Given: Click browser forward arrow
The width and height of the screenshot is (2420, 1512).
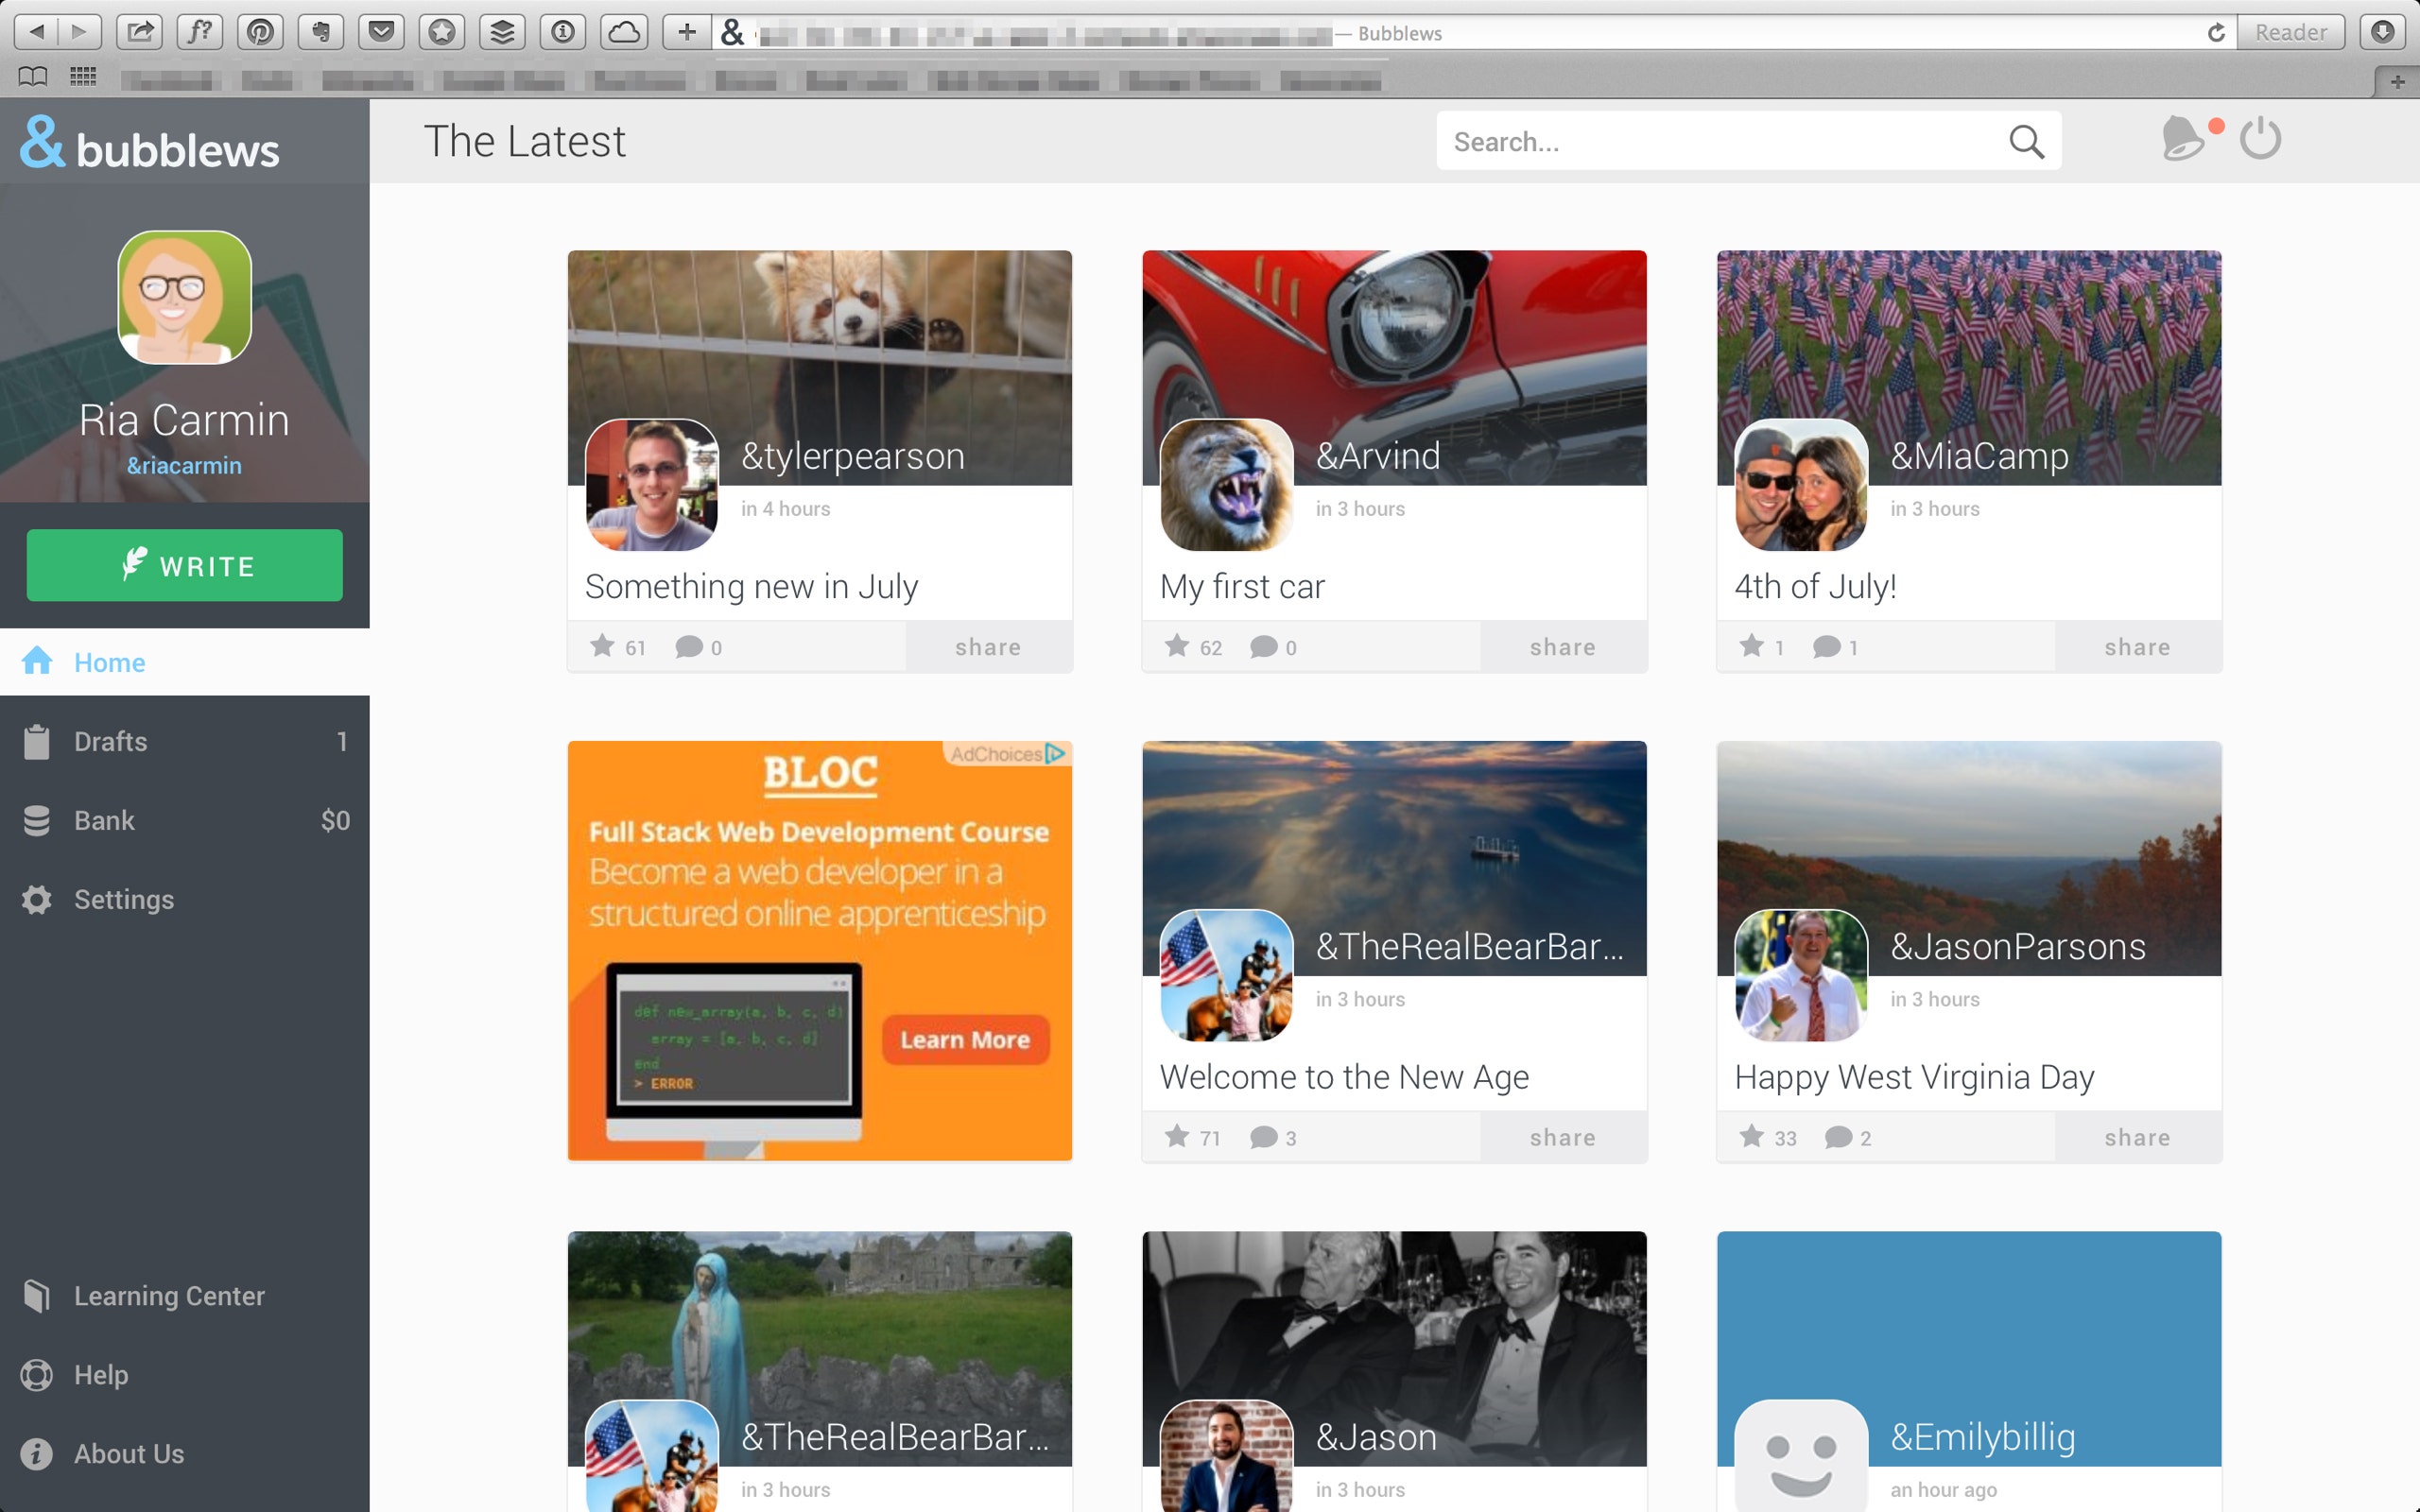Looking at the screenshot, I should tap(80, 32).
